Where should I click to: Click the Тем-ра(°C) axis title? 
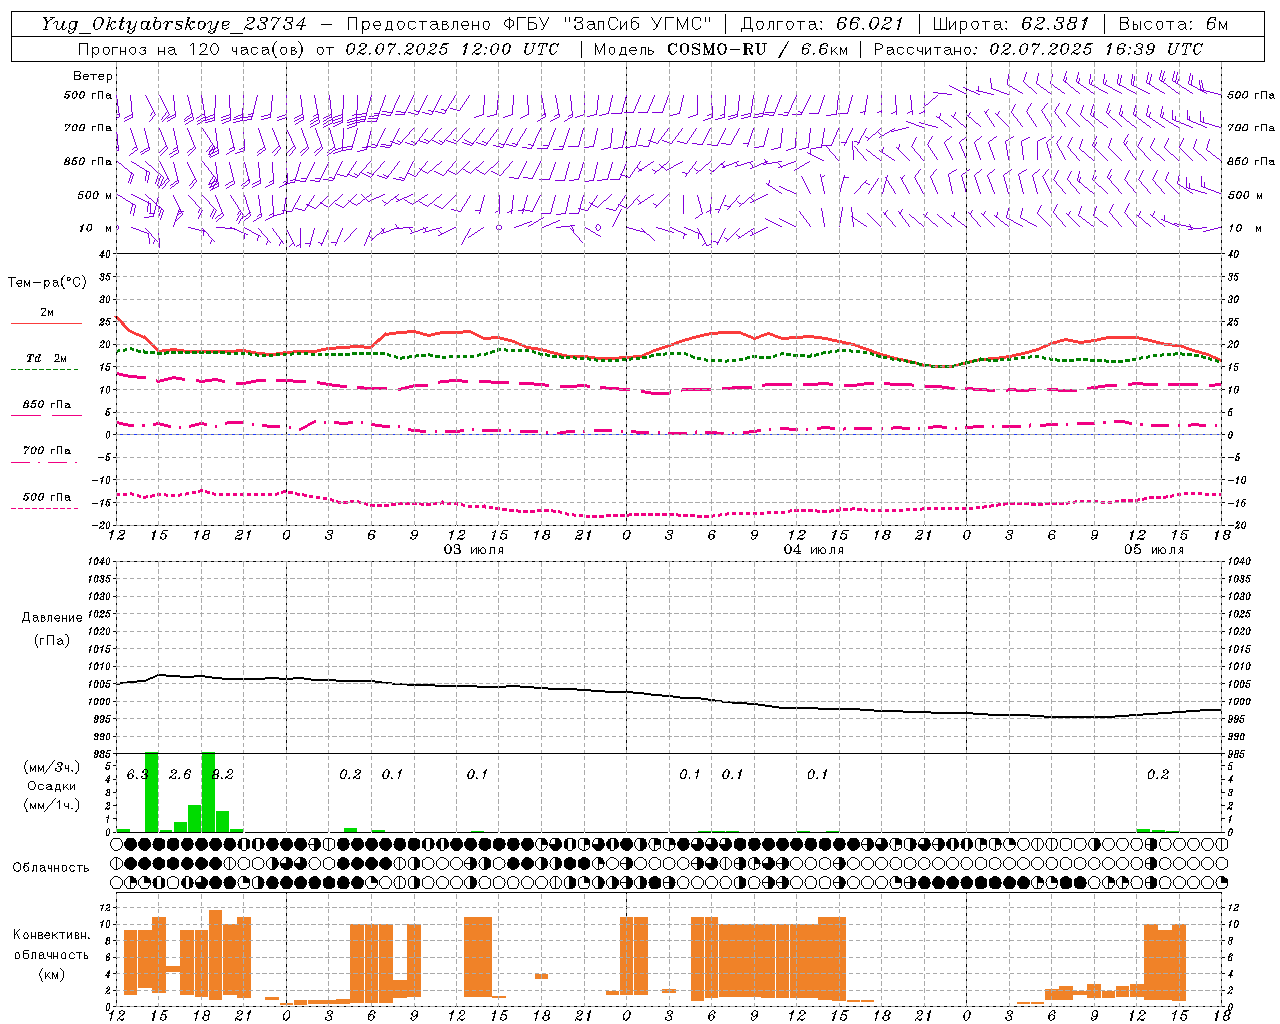(47, 283)
